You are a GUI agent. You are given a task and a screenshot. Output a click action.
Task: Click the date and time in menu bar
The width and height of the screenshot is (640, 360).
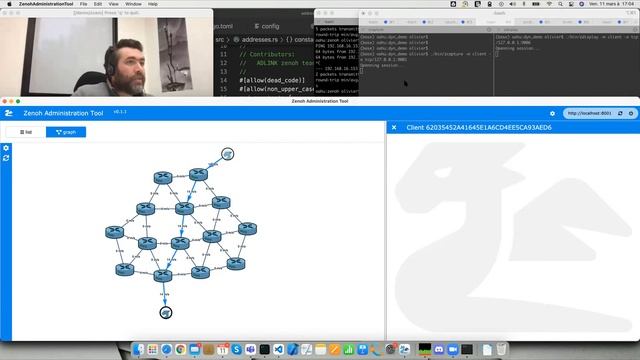click(x=611, y=4)
